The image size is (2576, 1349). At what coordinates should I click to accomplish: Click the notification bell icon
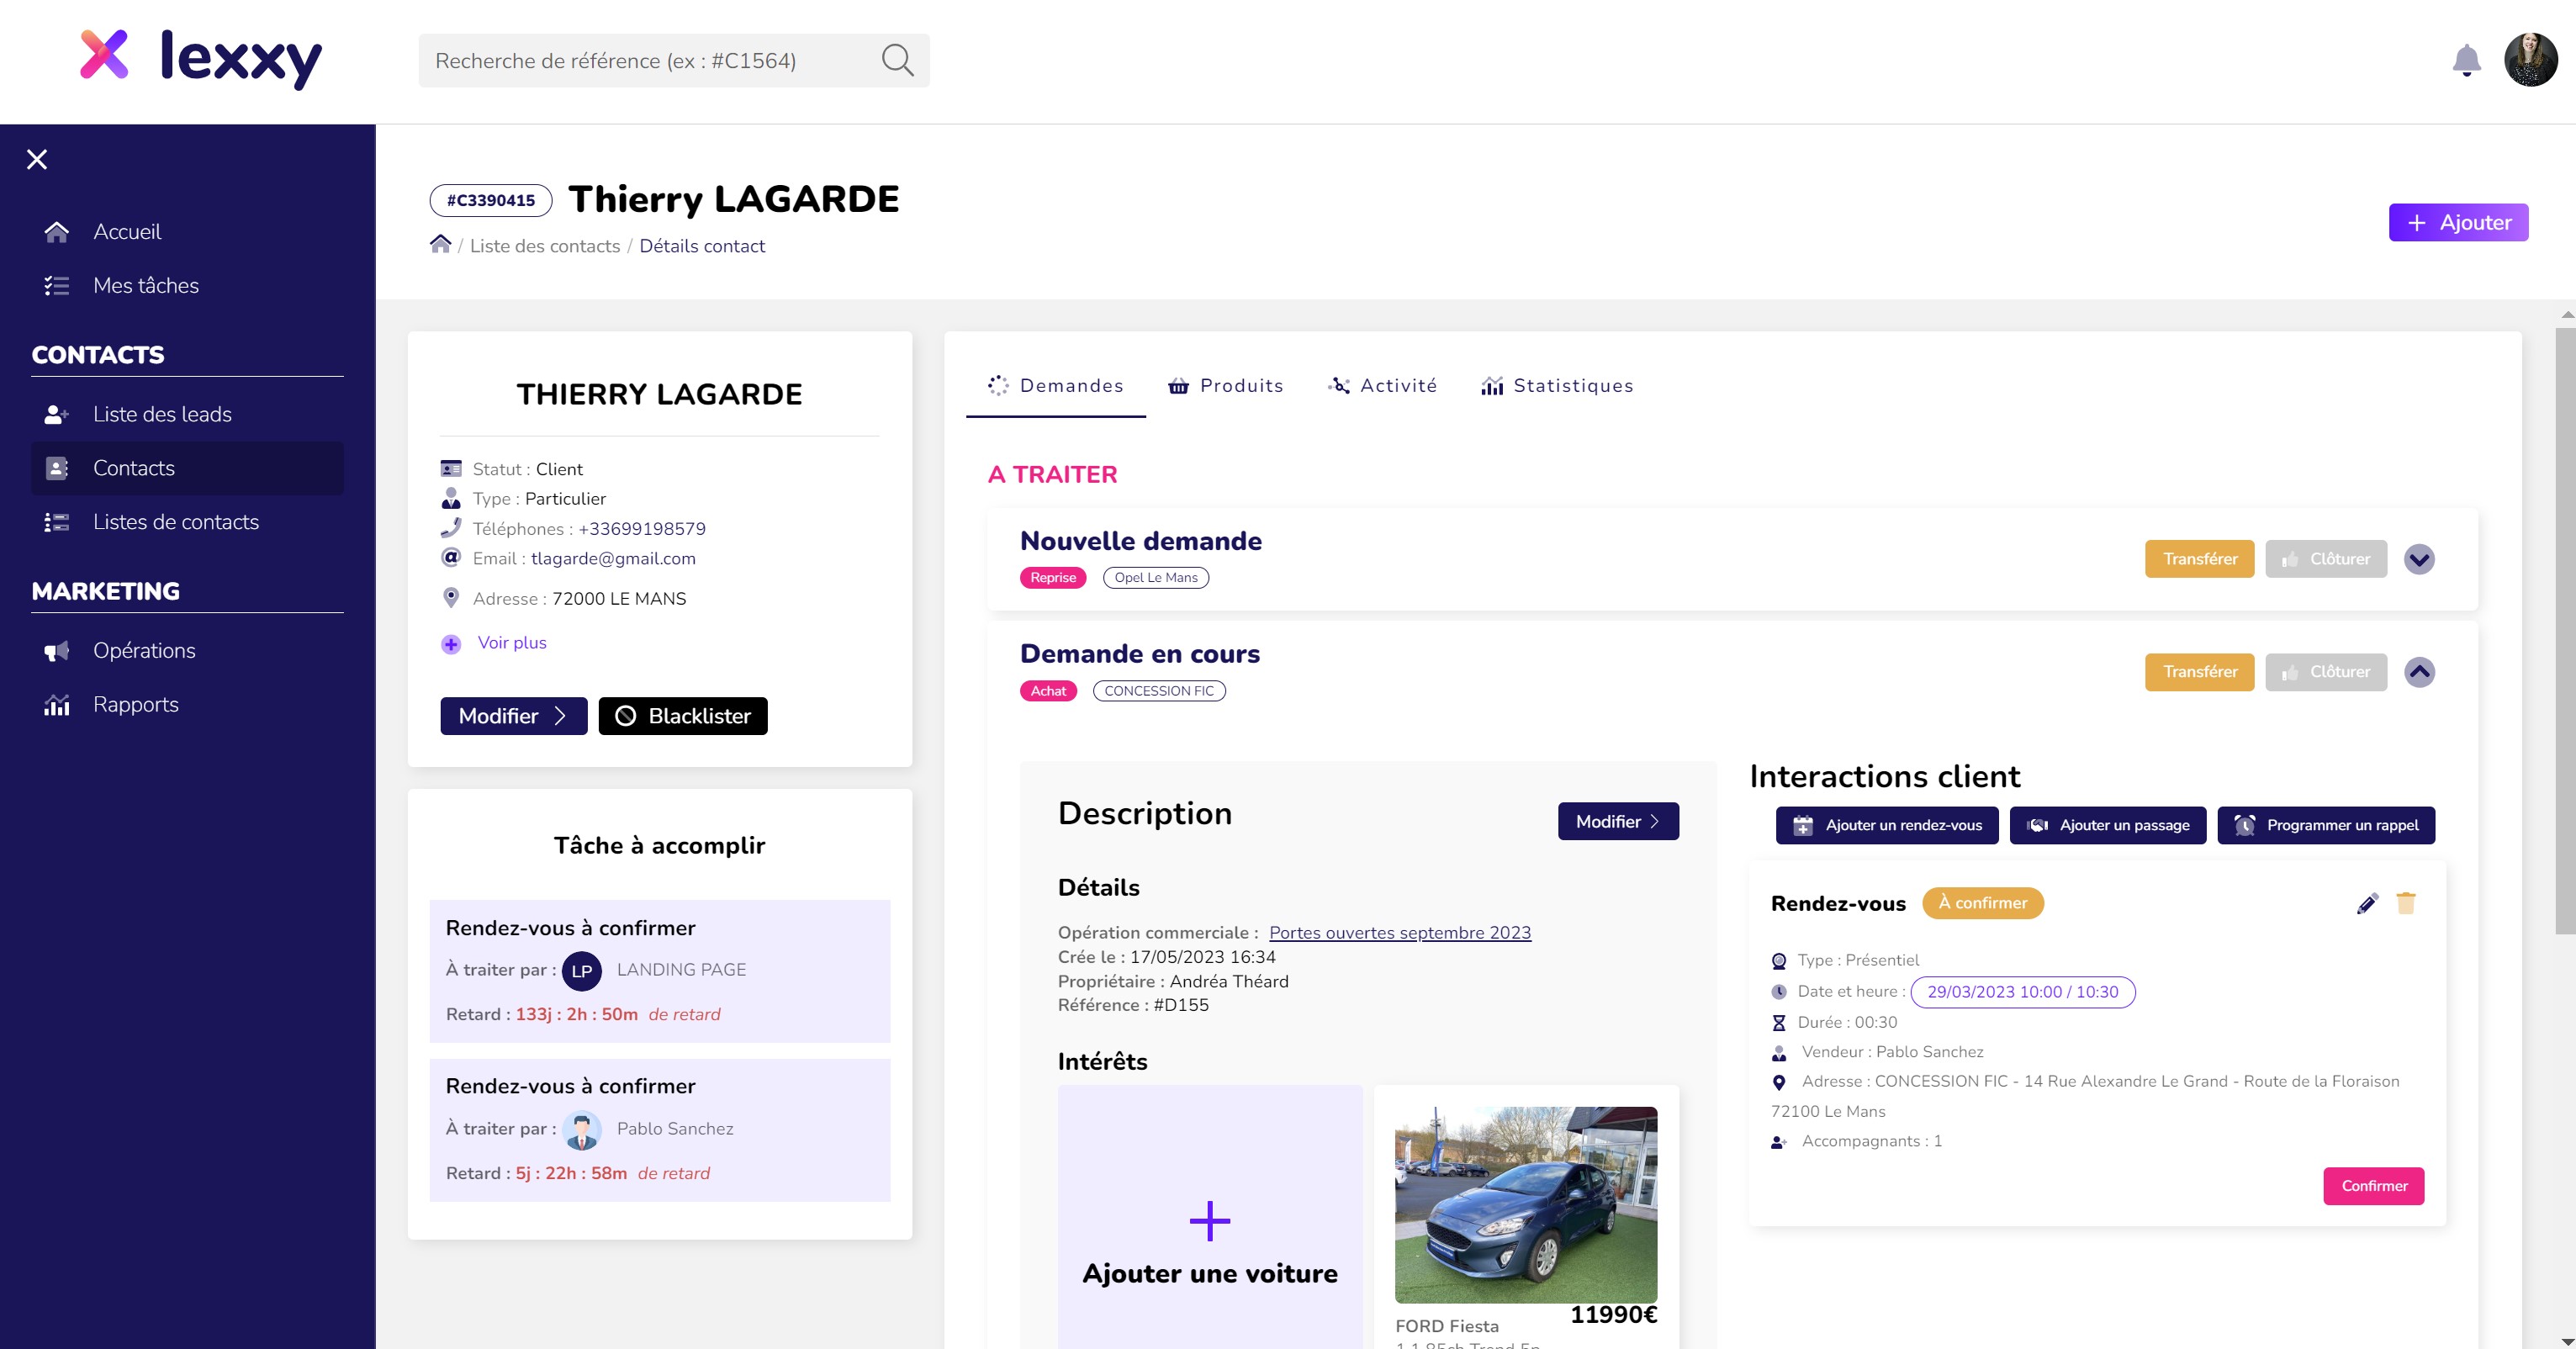coord(2466,61)
